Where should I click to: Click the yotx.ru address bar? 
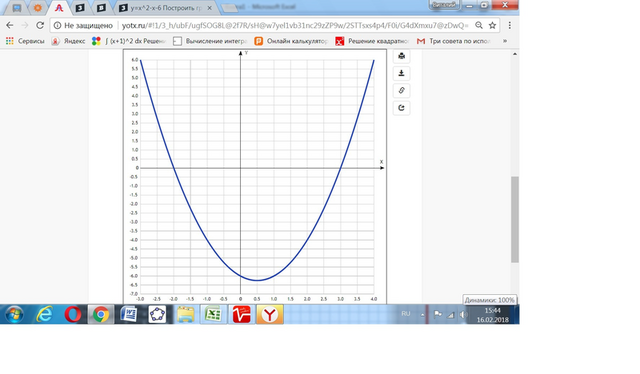(x=295, y=25)
